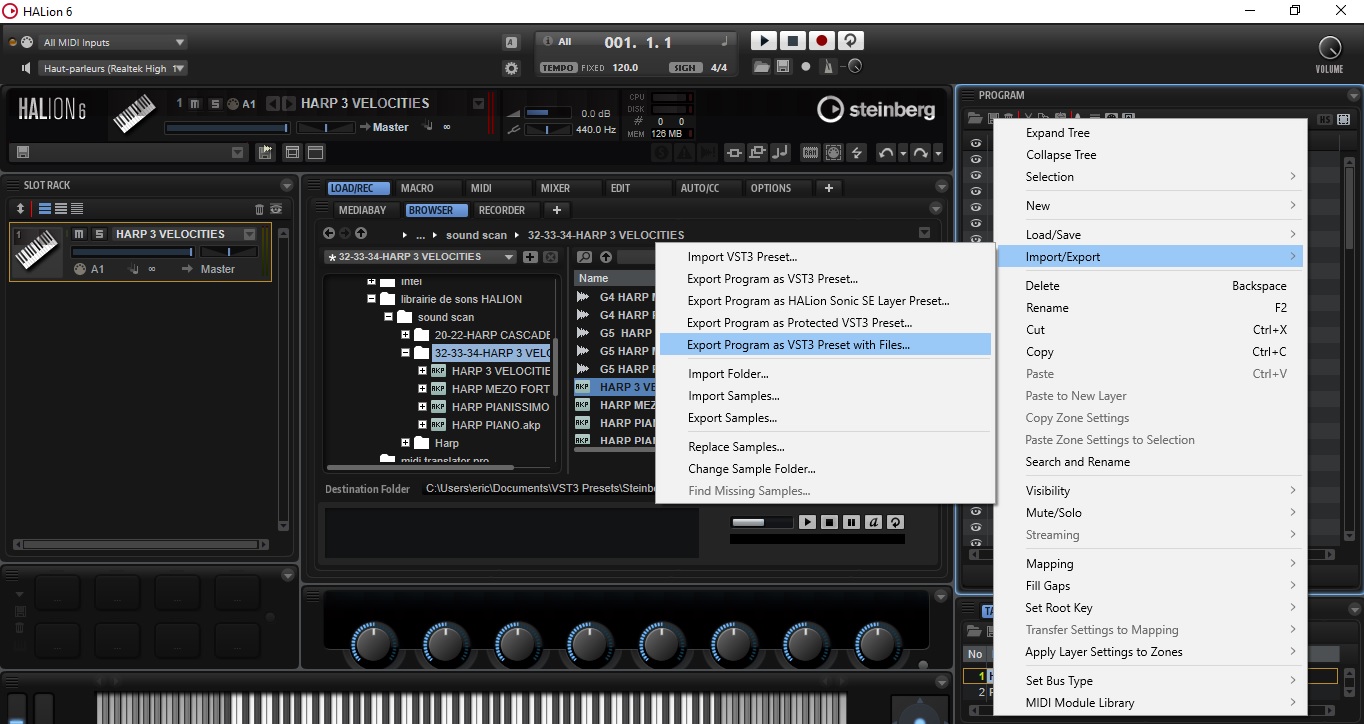
Task: Switch to the MEDIABAY tab
Action: [363, 210]
